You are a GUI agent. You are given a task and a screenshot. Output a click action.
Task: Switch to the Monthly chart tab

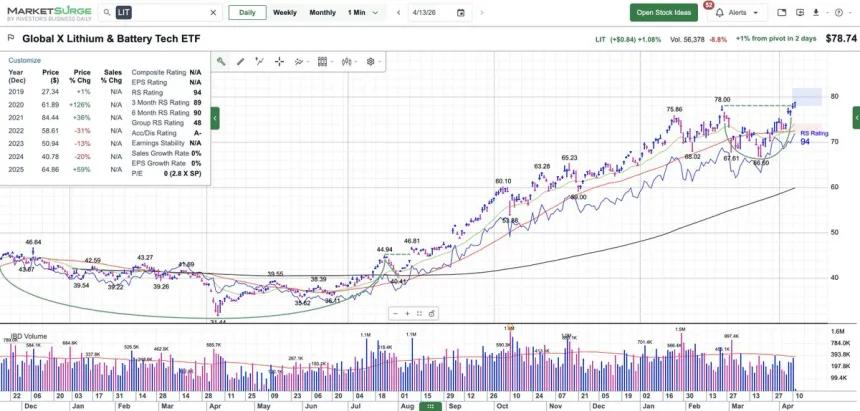point(322,13)
